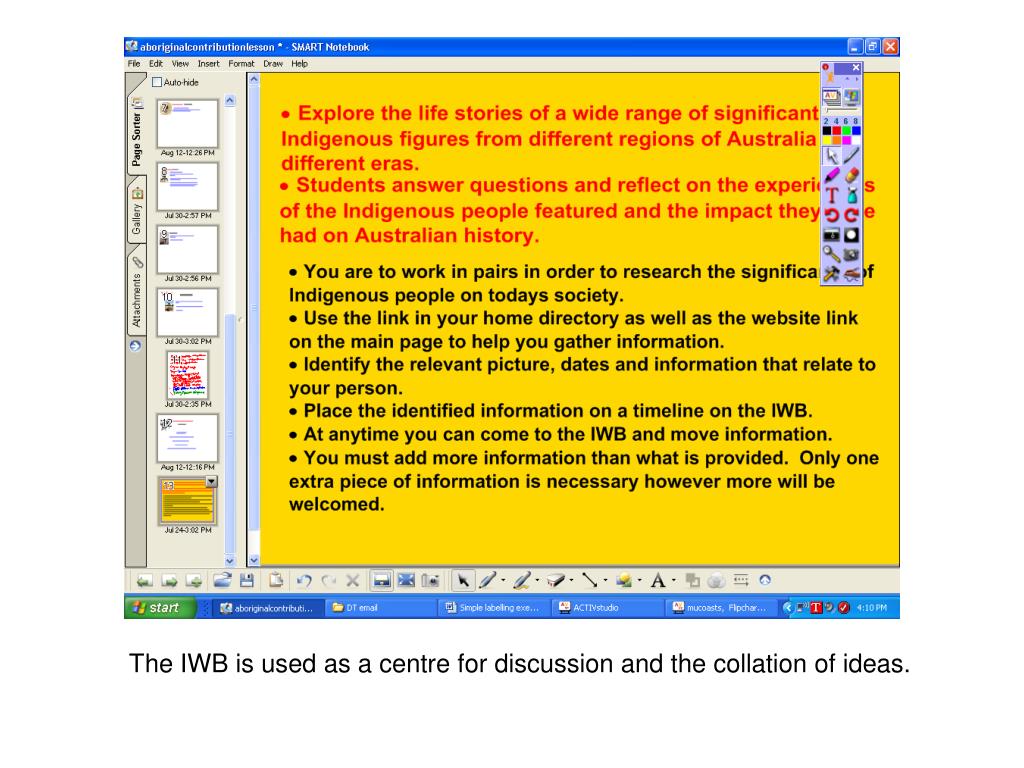Pick green color in floating palette
The height and width of the screenshot is (768, 1024).
click(x=846, y=131)
